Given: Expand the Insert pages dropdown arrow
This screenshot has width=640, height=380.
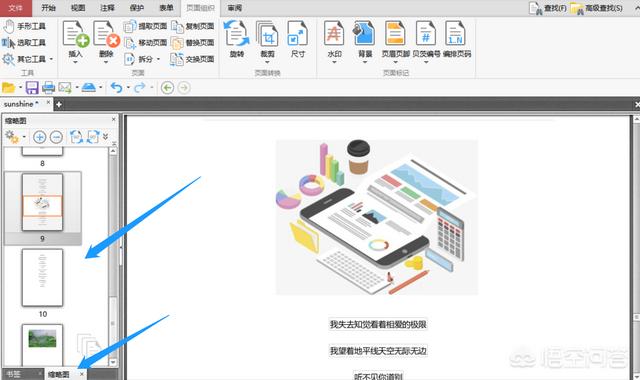Looking at the screenshot, I should pyautogui.click(x=75, y=62).
